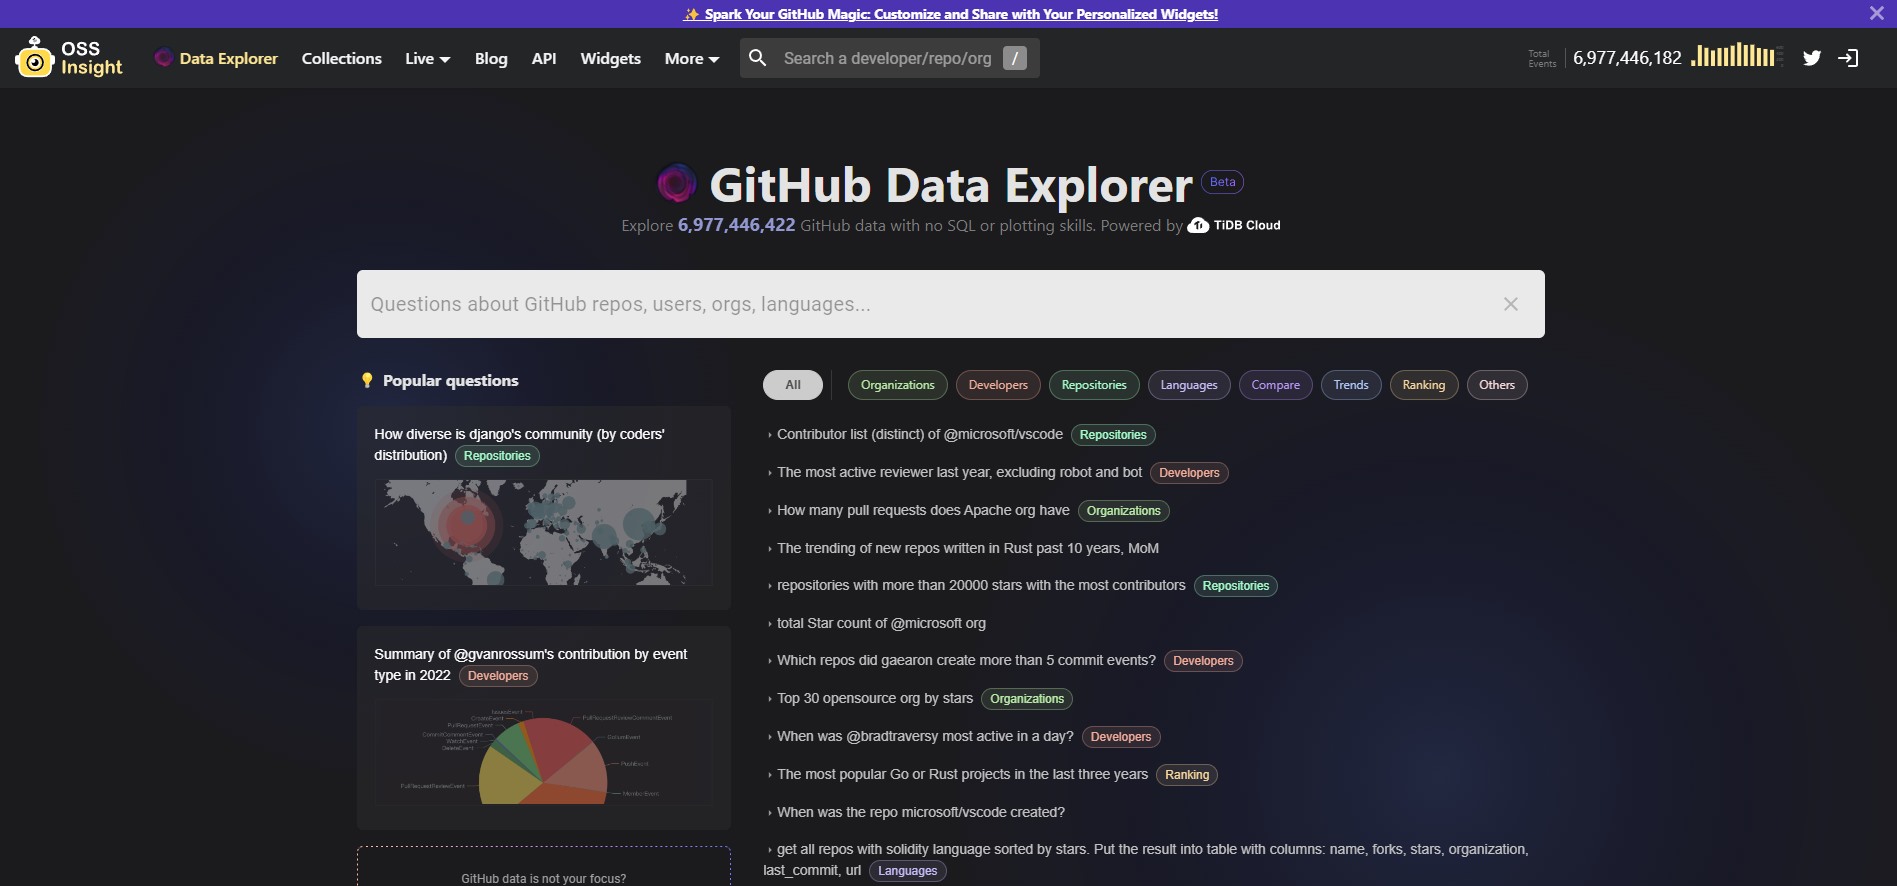Open the Live dropdown menu

click(x=428, y=58)
